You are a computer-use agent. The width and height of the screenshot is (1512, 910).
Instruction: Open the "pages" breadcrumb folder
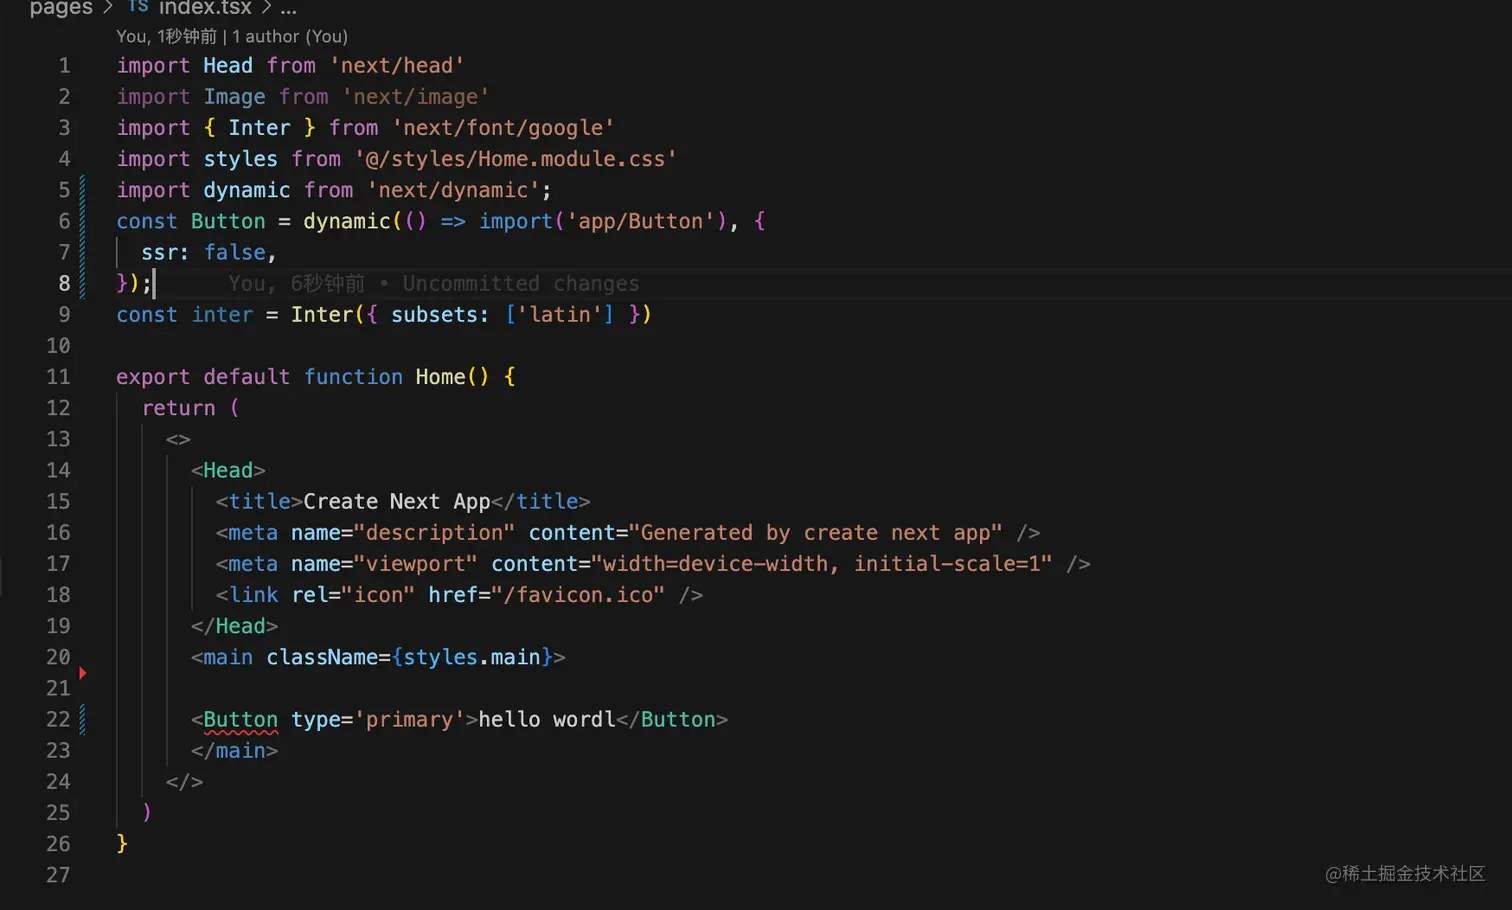[61, 8]
